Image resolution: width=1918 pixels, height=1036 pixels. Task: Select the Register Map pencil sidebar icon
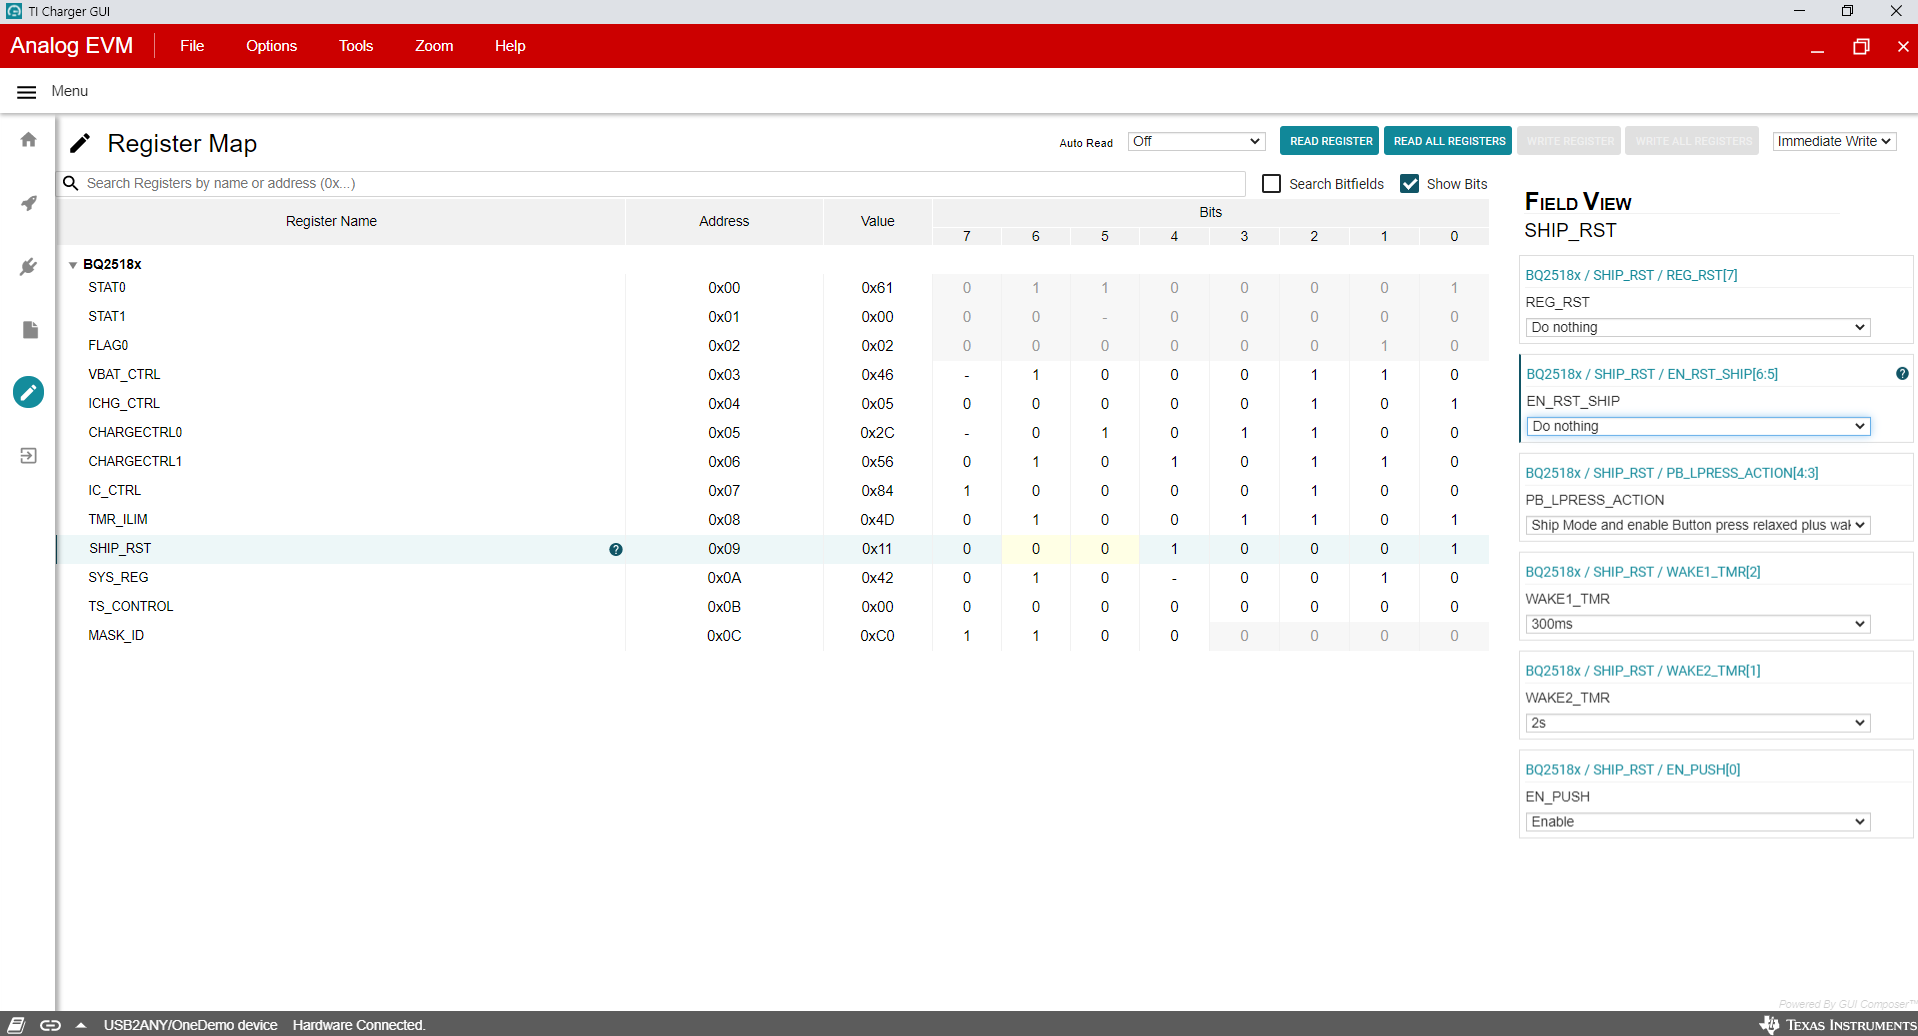point(29,392)
